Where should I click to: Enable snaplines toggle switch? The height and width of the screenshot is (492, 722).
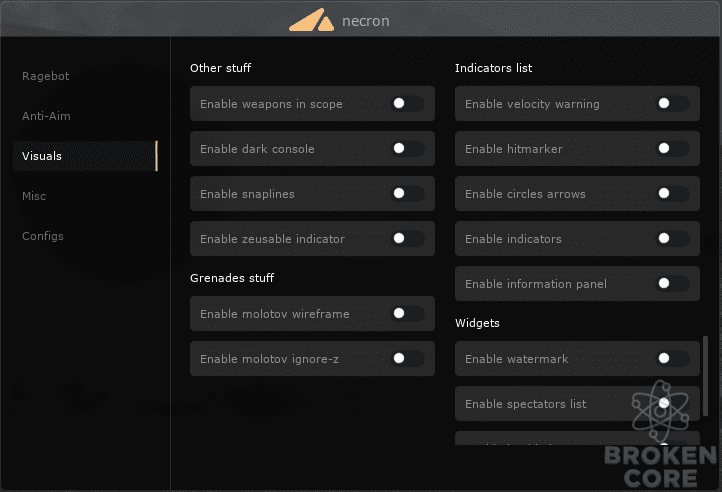pyautogui.click(x=408, y=193)
